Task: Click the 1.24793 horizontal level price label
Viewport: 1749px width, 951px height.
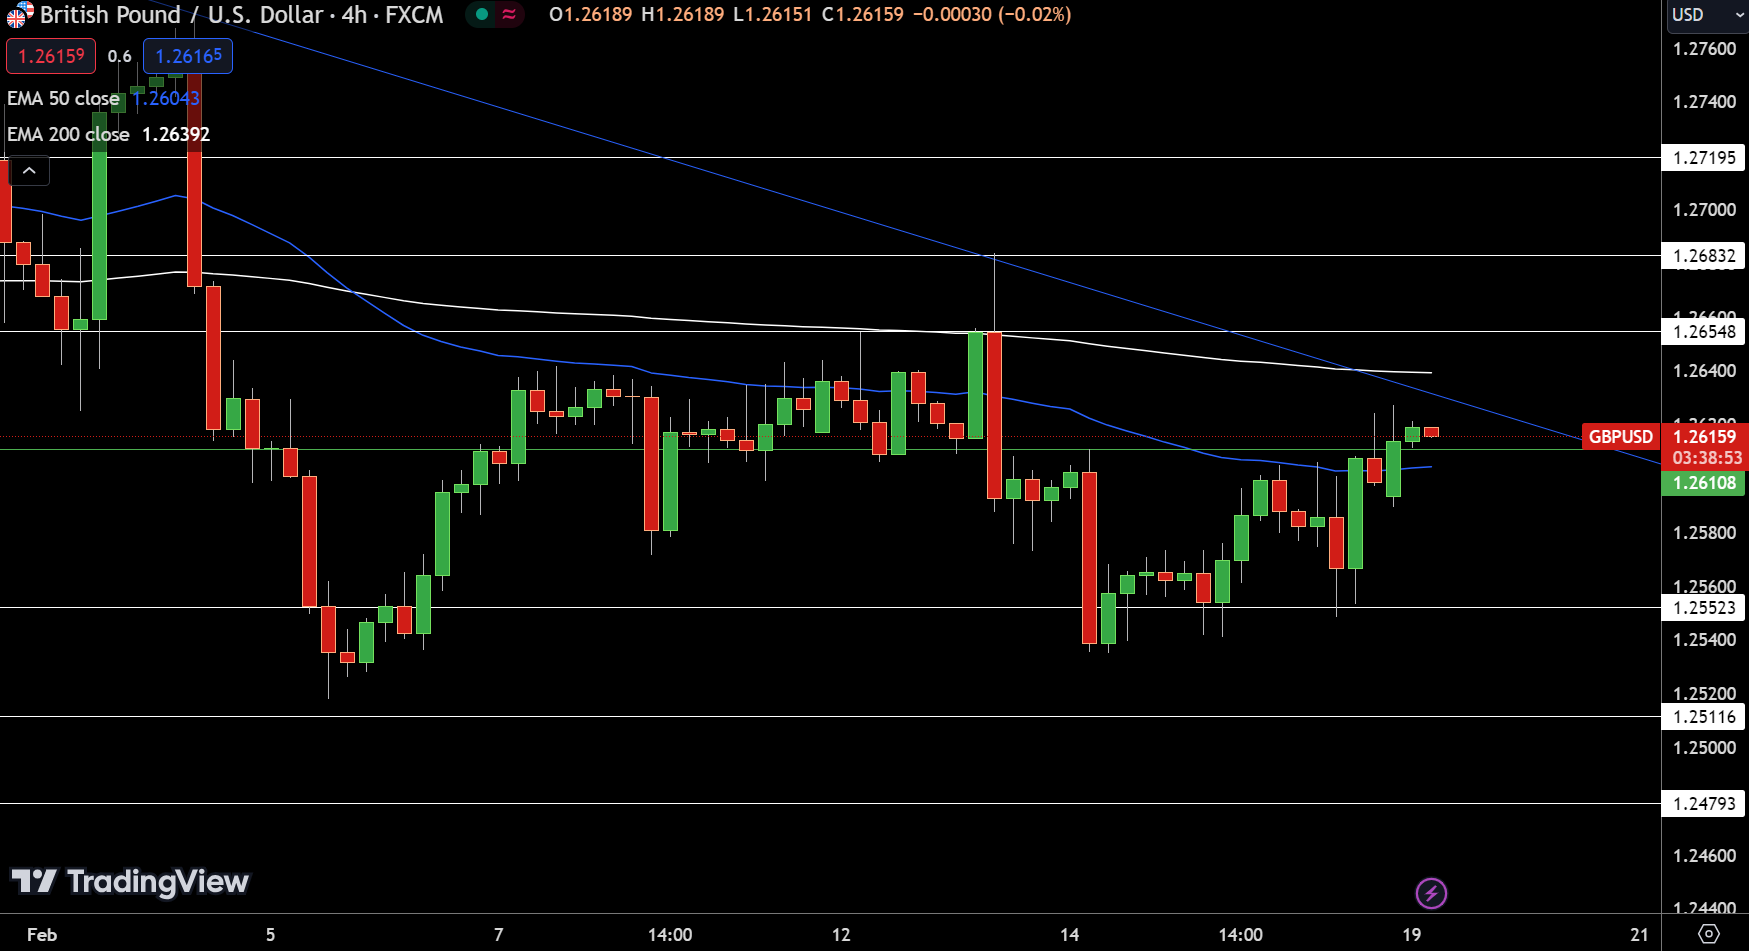Action: 1704,803
